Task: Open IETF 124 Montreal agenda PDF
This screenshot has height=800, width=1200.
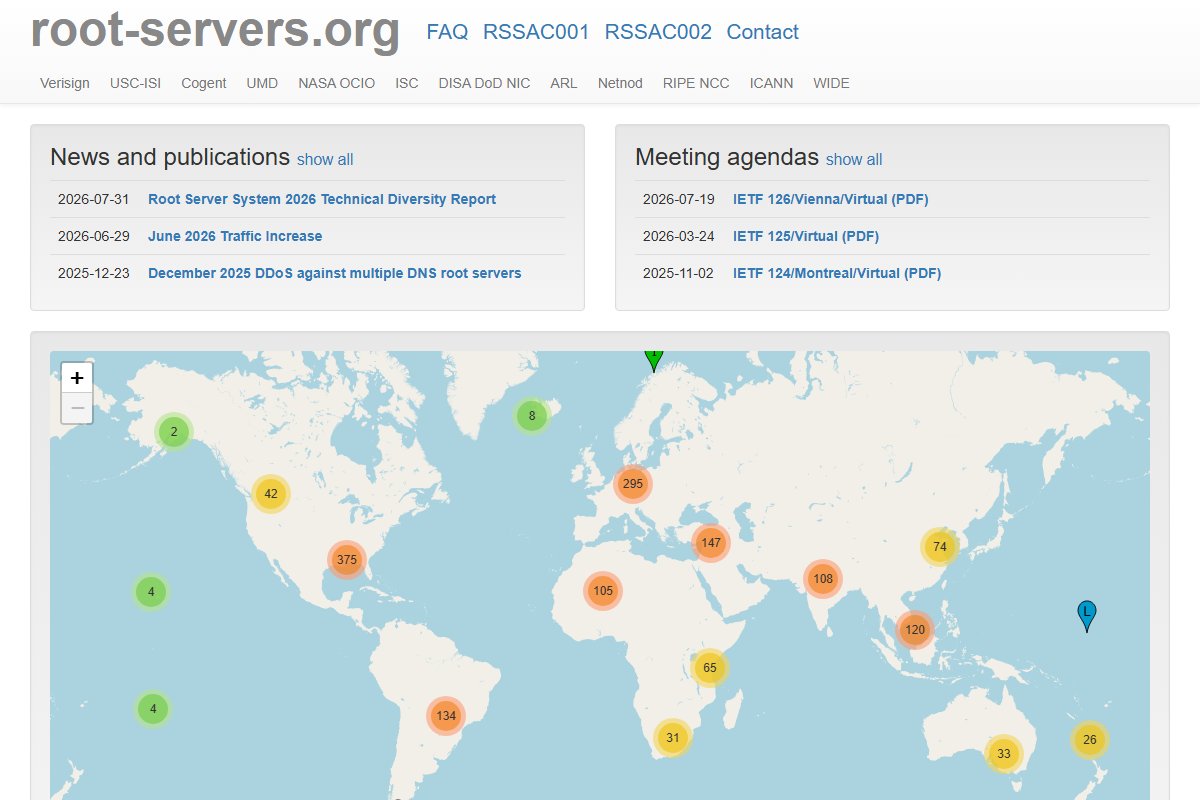Action: pyautogui.click(x=837, y=273)
